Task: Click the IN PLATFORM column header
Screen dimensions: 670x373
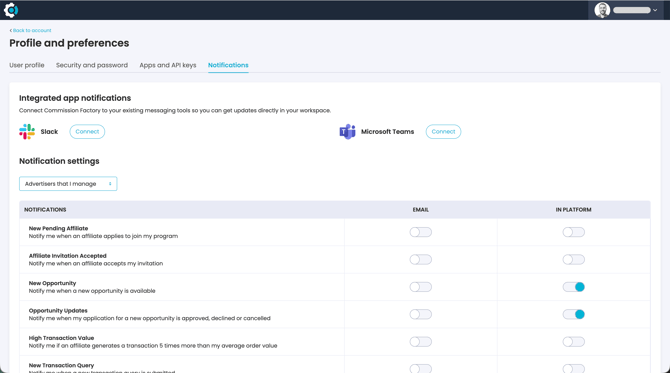Action: pyautogui.click(x=573, y=210)
